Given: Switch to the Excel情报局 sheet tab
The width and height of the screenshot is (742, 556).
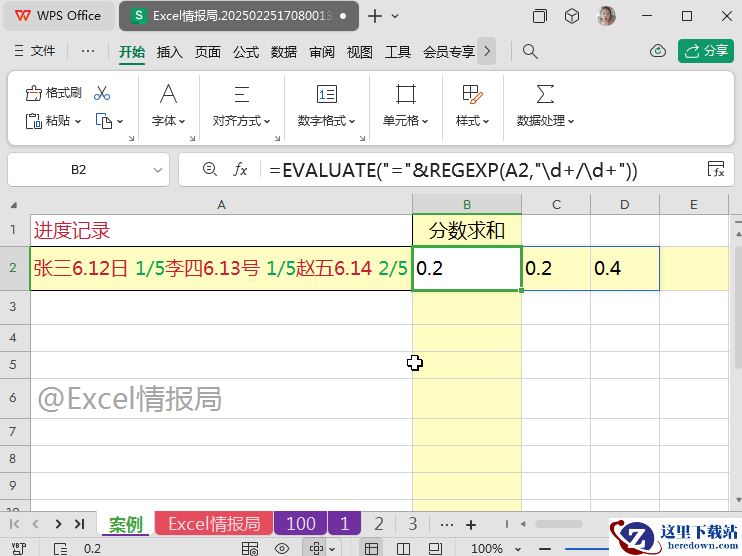Looking at the screenshot, I should (x=213, y=524).
